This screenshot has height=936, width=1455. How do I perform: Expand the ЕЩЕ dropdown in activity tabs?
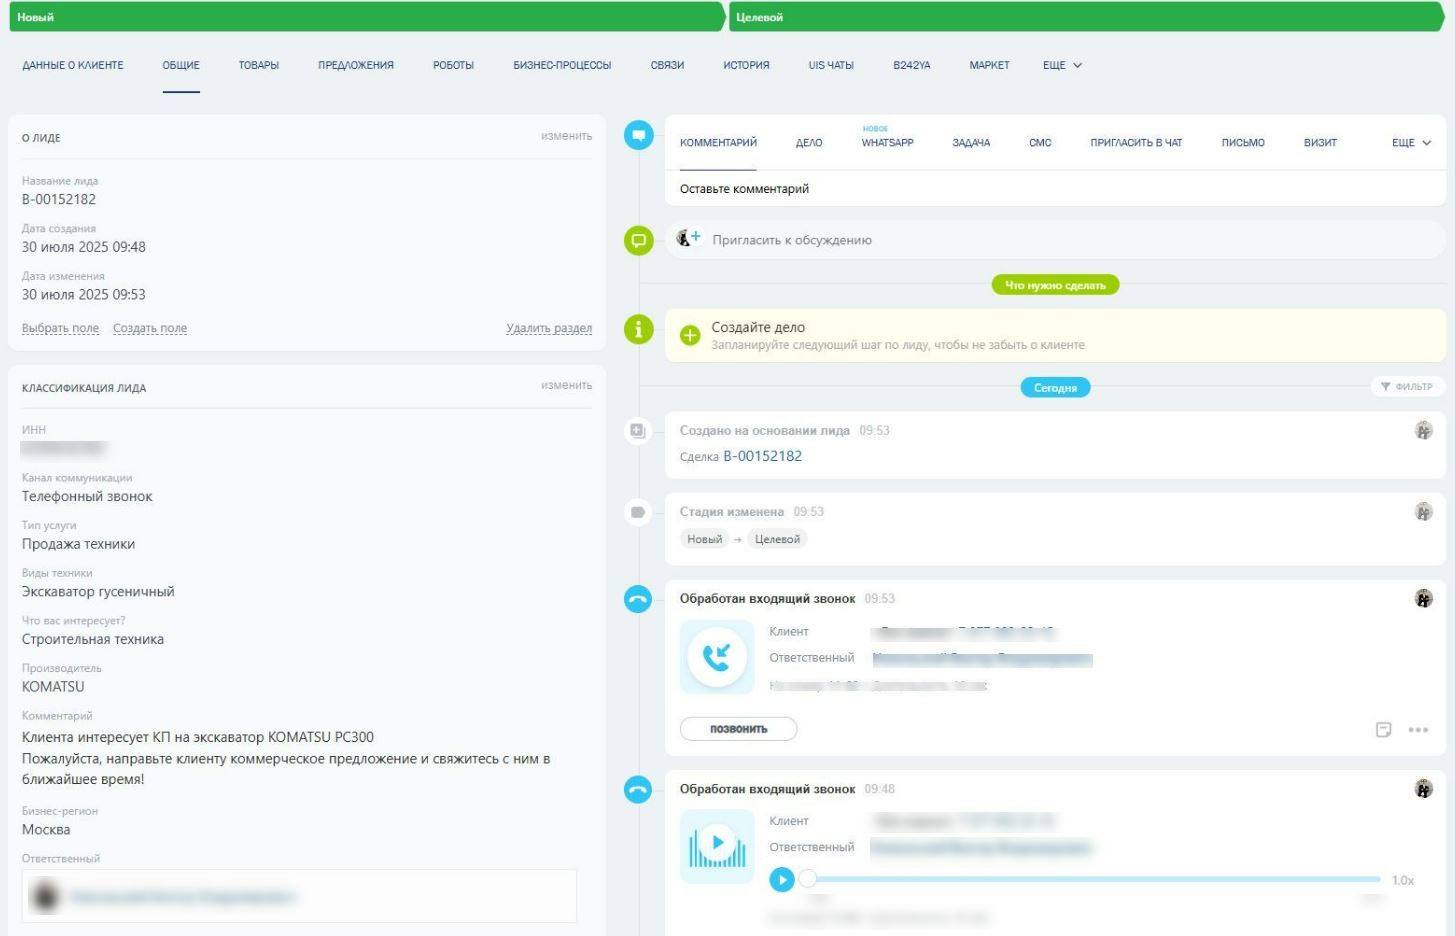coord(1411,143)
